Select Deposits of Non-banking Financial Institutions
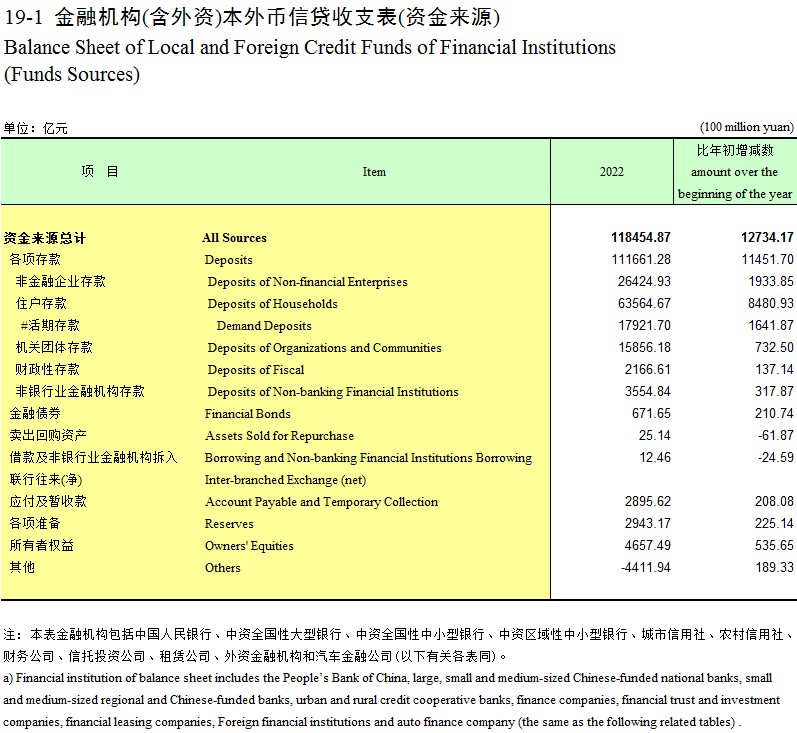797x733 pixels. click(x=333, y=392)
